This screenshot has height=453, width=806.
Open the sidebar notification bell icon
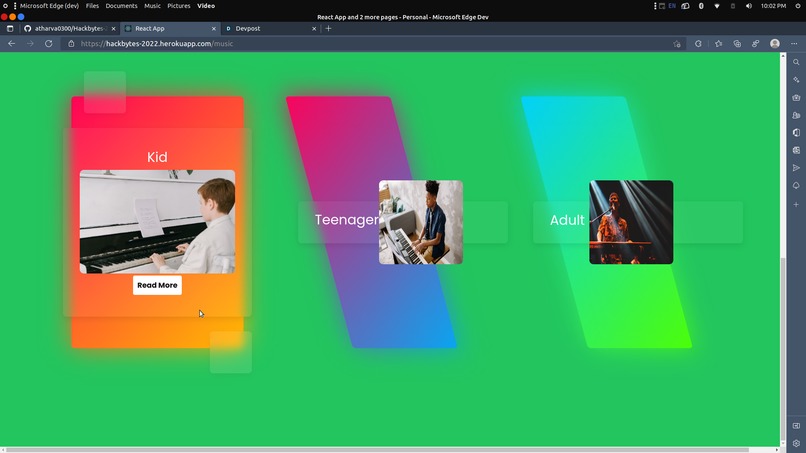pyautogui.click(x=796, y=186)
